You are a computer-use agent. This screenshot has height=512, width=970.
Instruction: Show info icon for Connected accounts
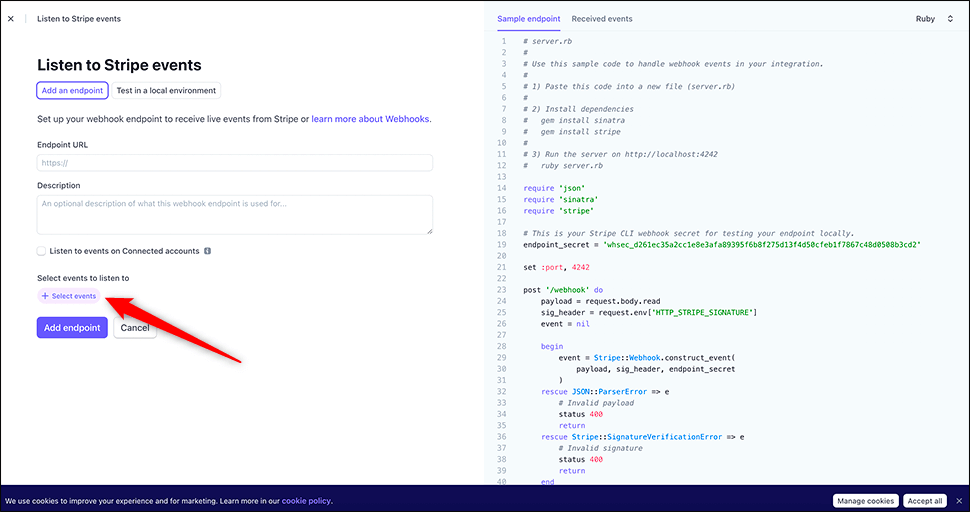click(x=207, y=251)
